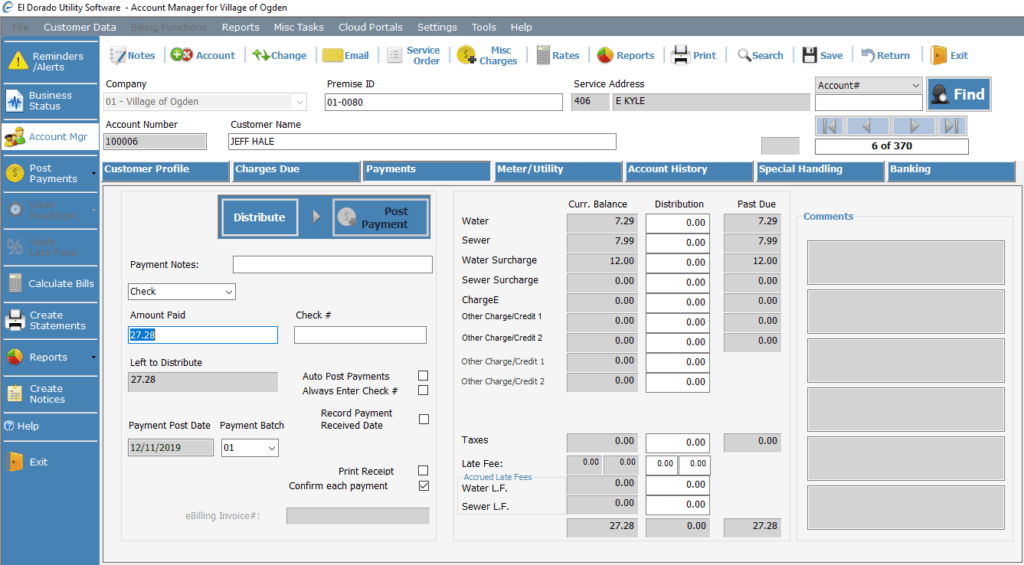
Task: Click the Account add/remove toolbar icon
Action: pyautogui.click(x=182, y=55)
